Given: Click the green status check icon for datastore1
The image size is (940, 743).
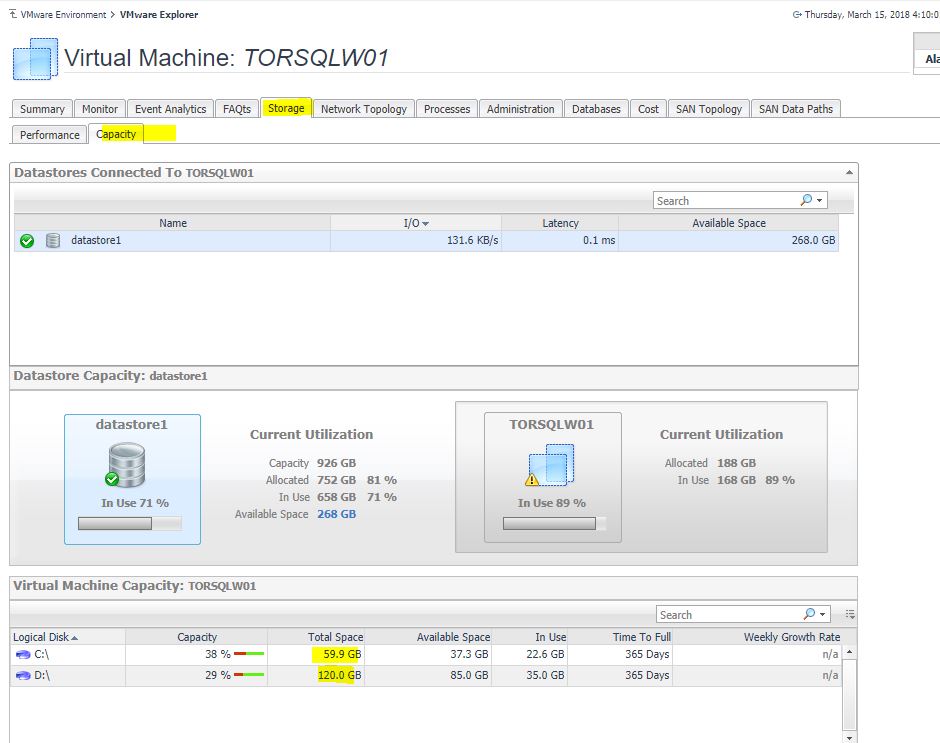Looking at the screenshot, I should click(x=27, y=241).
